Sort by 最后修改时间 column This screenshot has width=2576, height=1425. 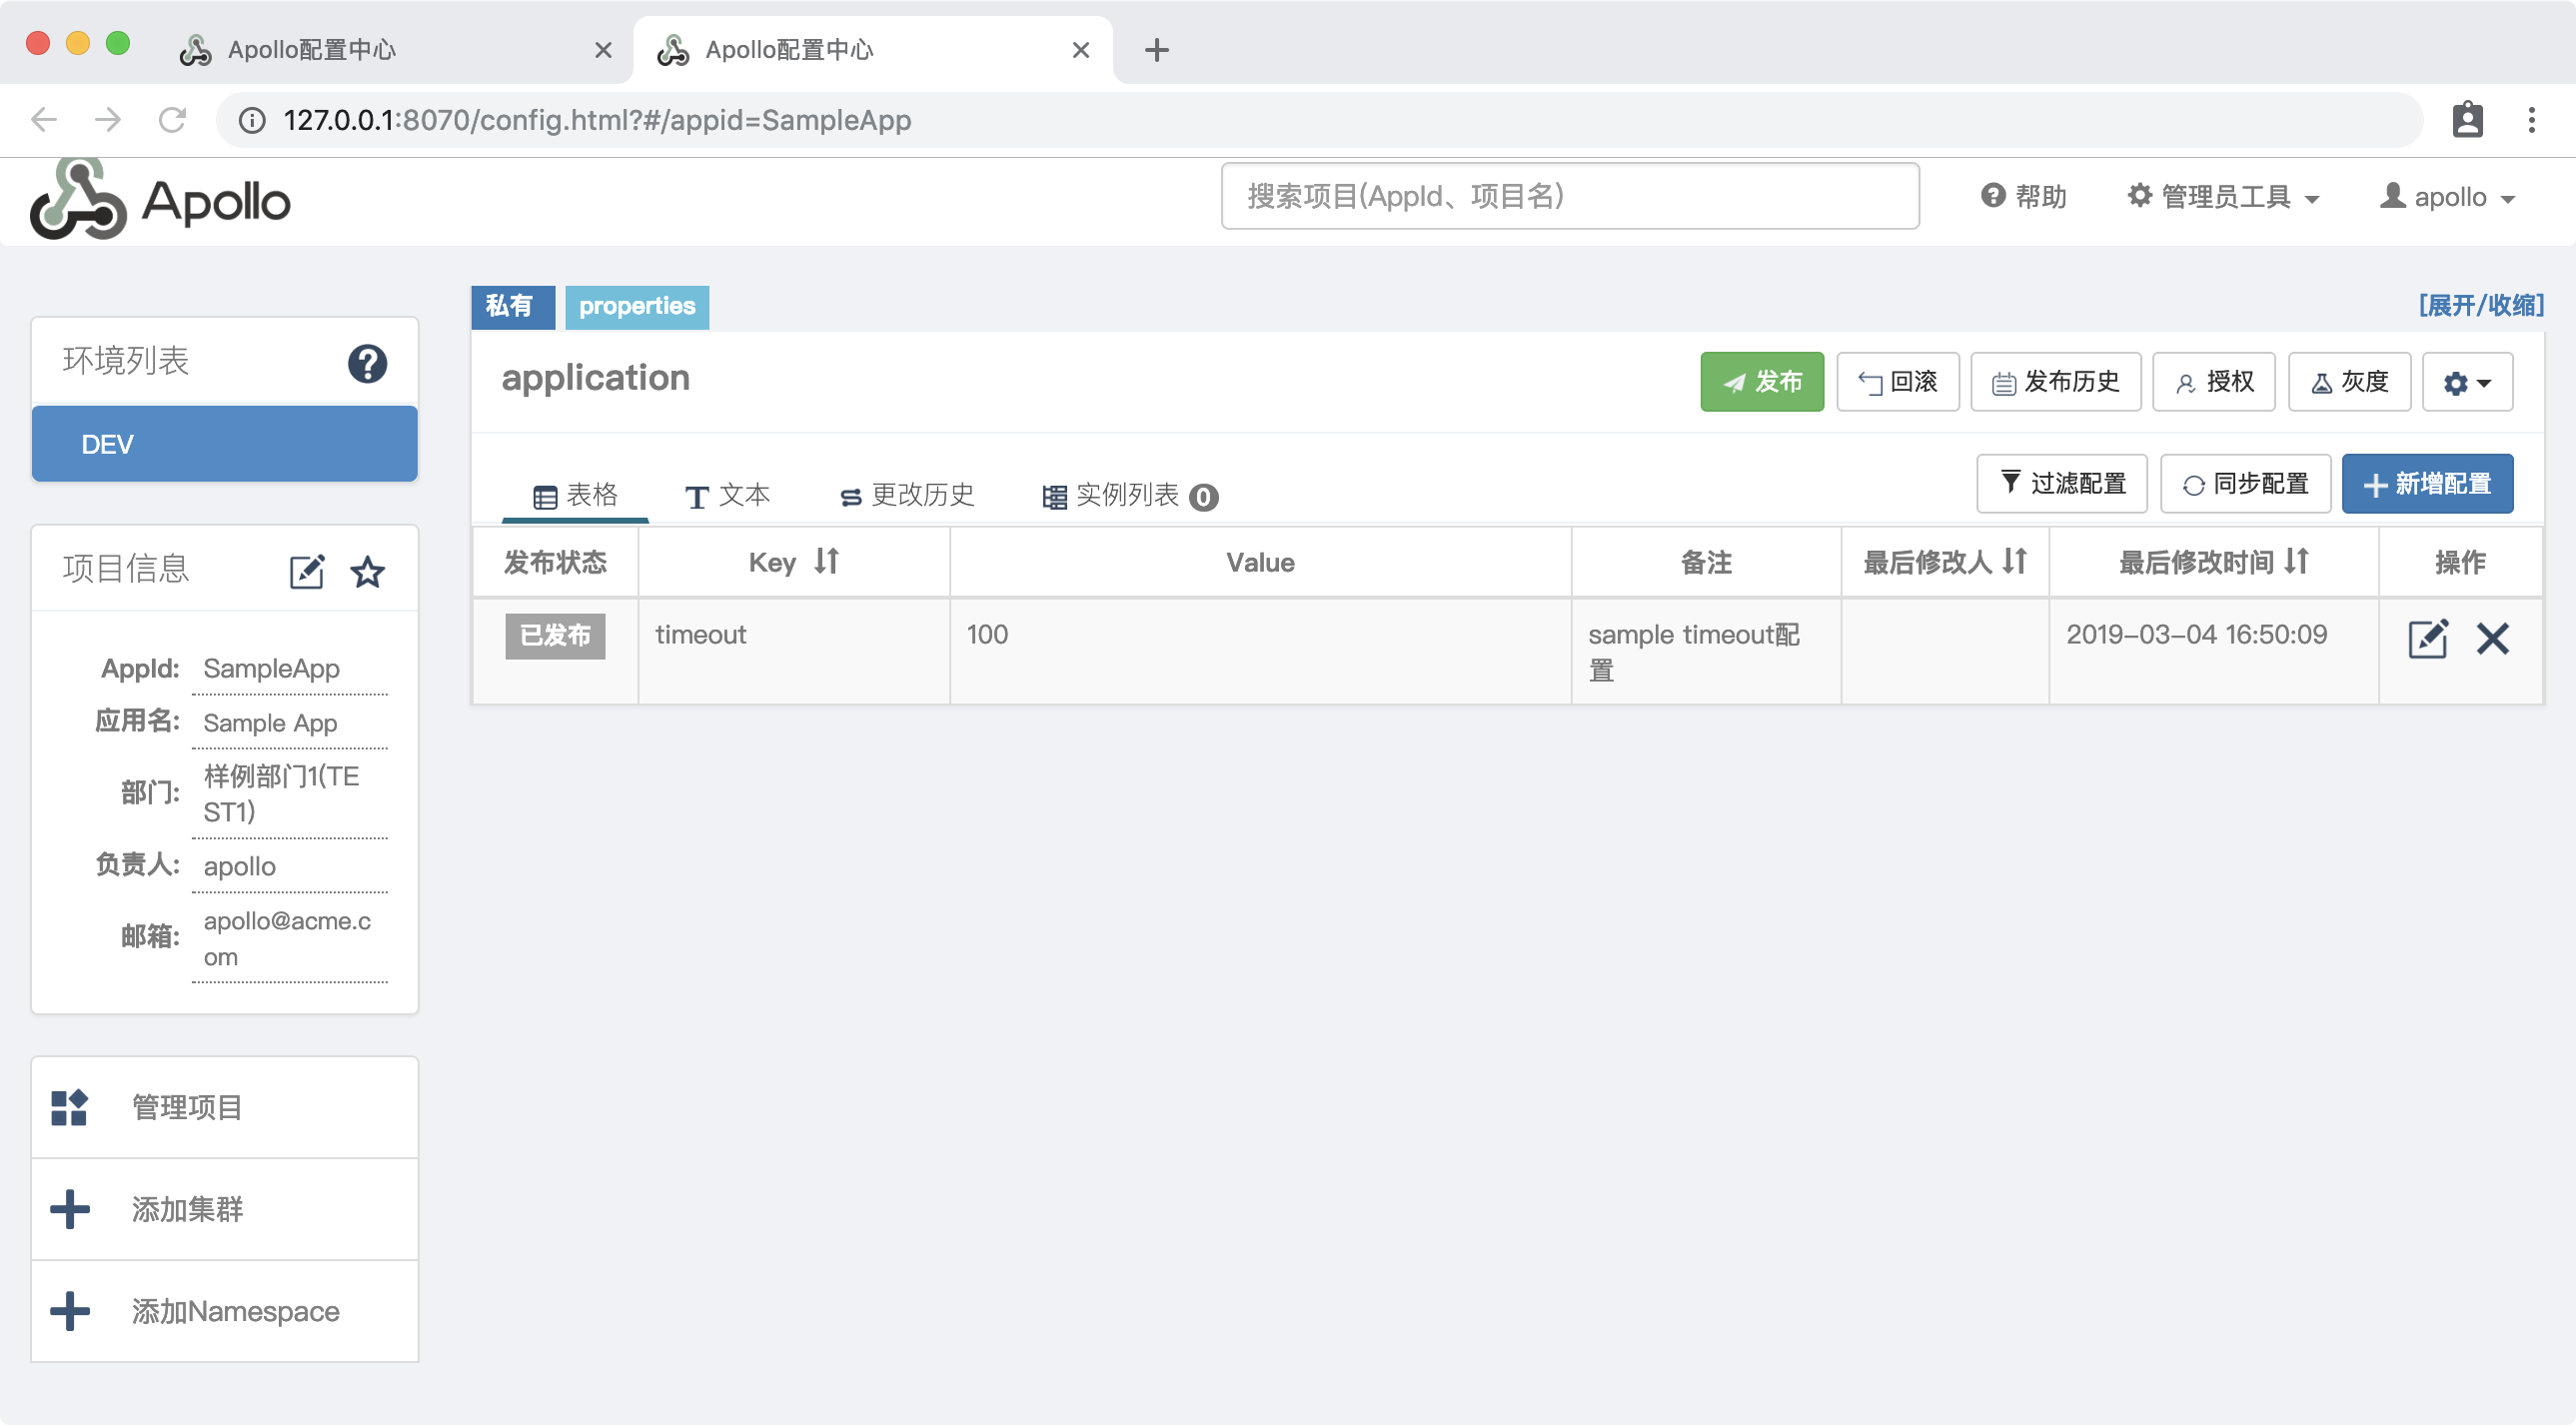pos(2296,561)
